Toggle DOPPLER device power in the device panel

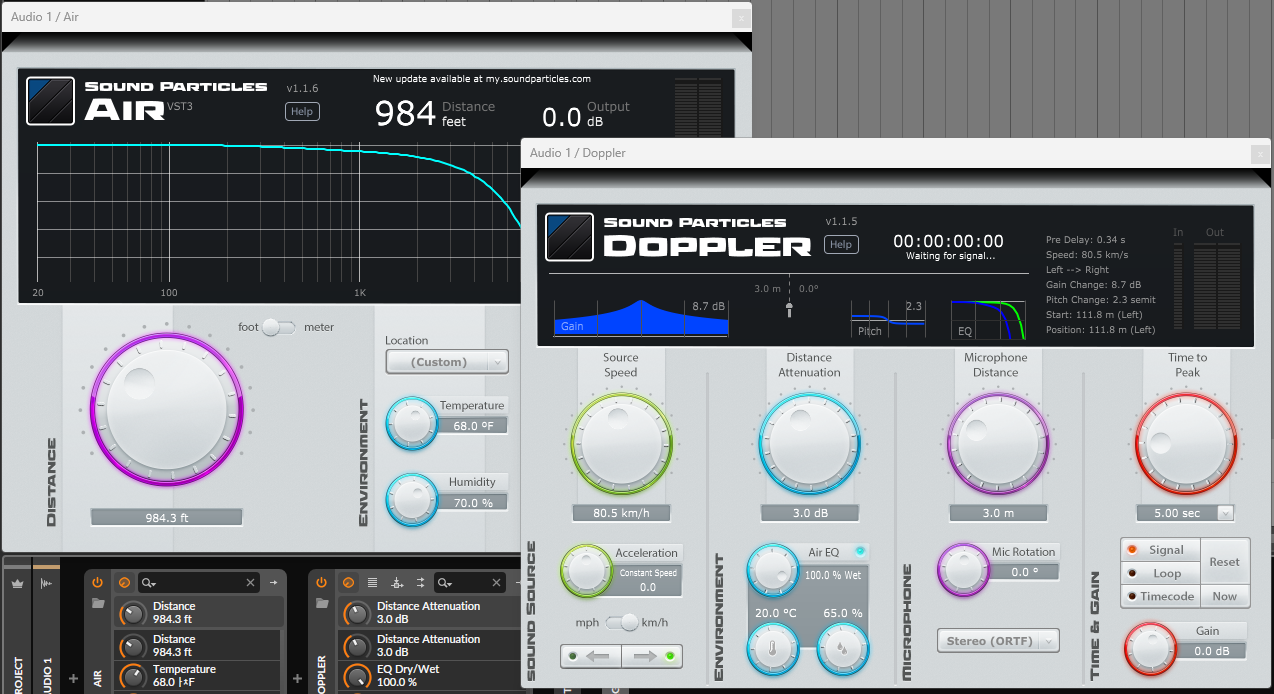click(322, 582)
